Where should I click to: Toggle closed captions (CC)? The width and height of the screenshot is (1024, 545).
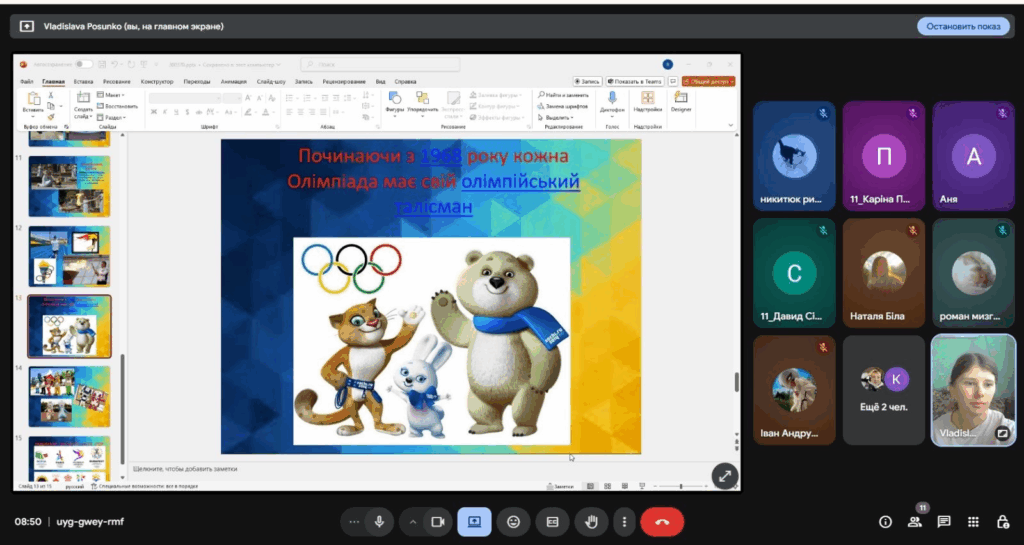(x=552, y=522)
